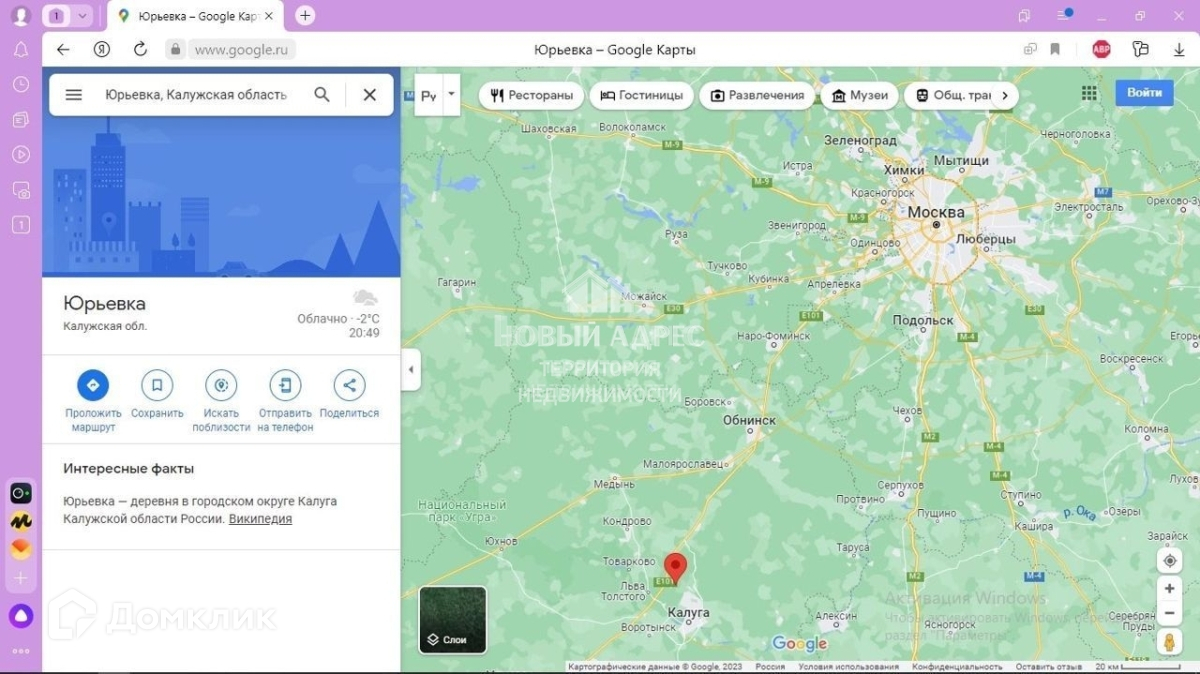Click the tab group counter button
The width and height of the screenshot is (1200, 674).
point(56,16)
